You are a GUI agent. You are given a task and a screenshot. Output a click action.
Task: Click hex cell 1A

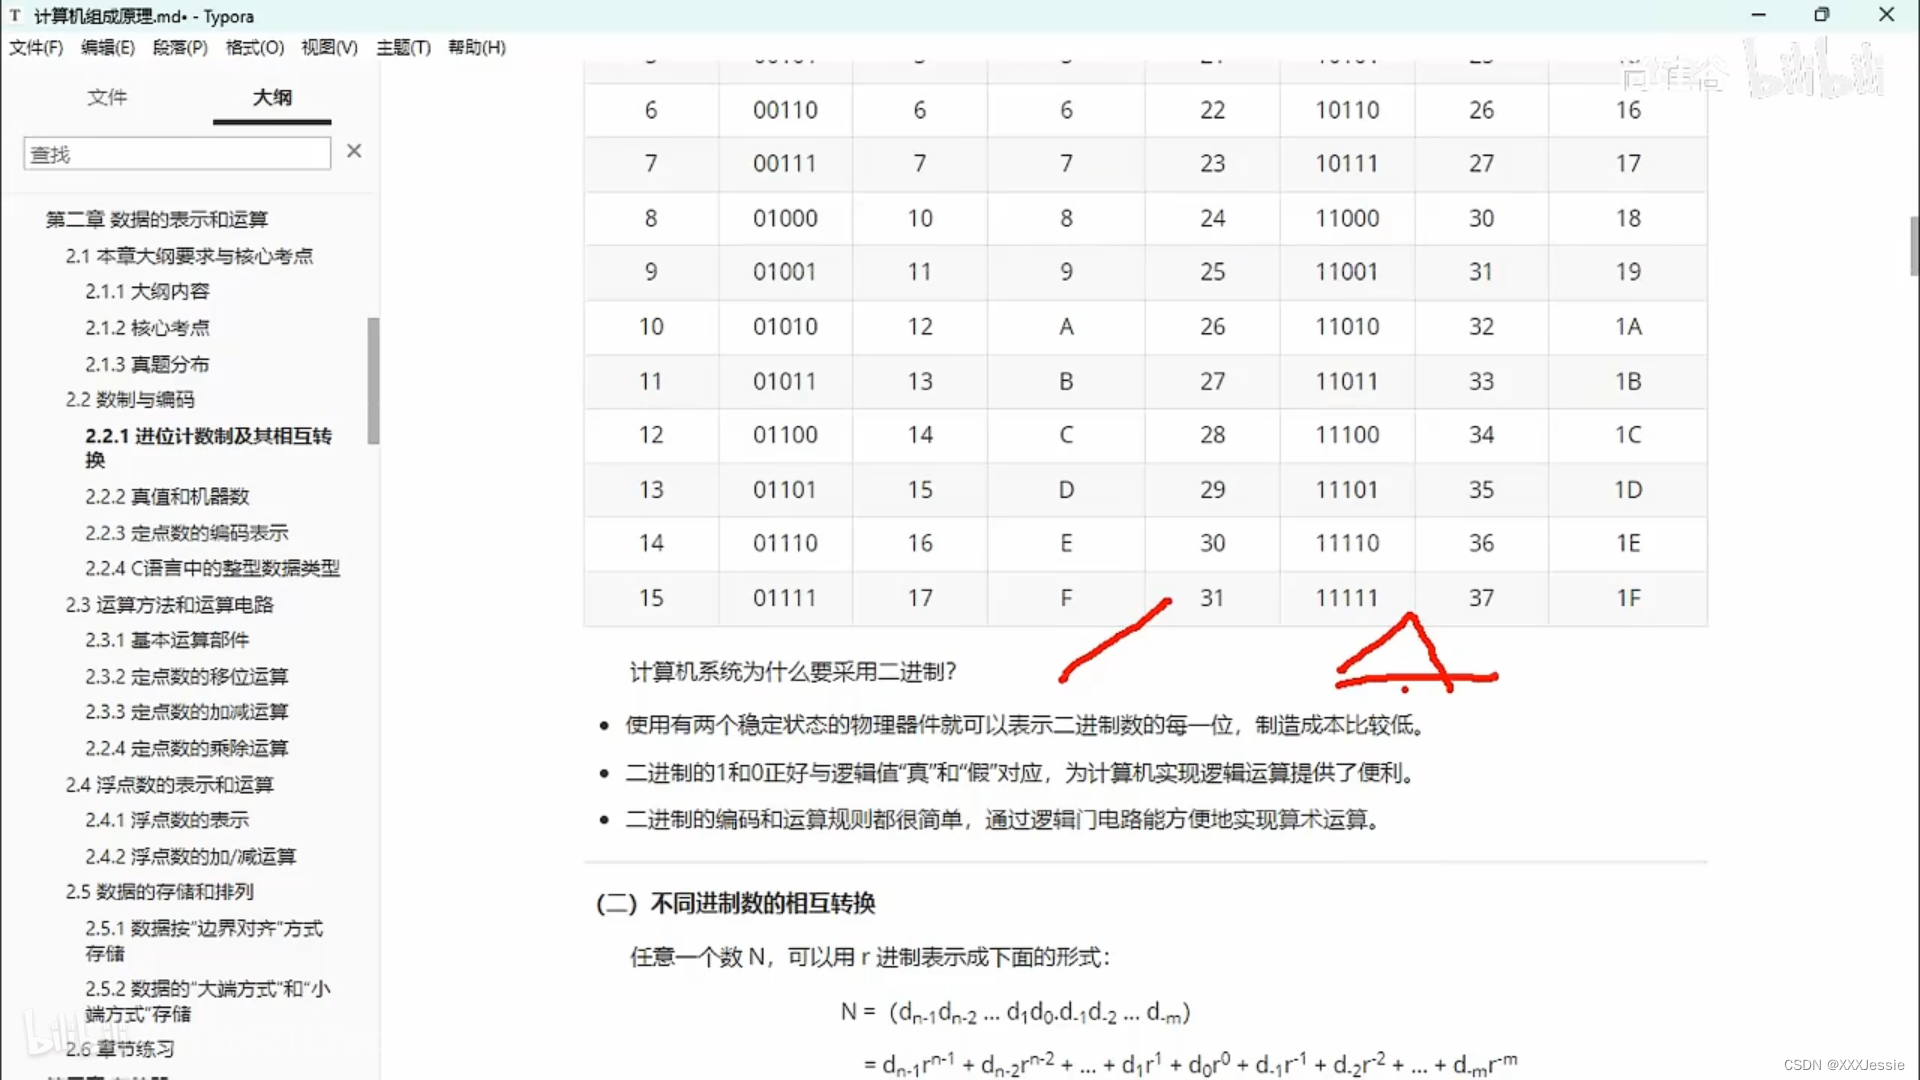pyautogui.click(x=1628, y=326)
